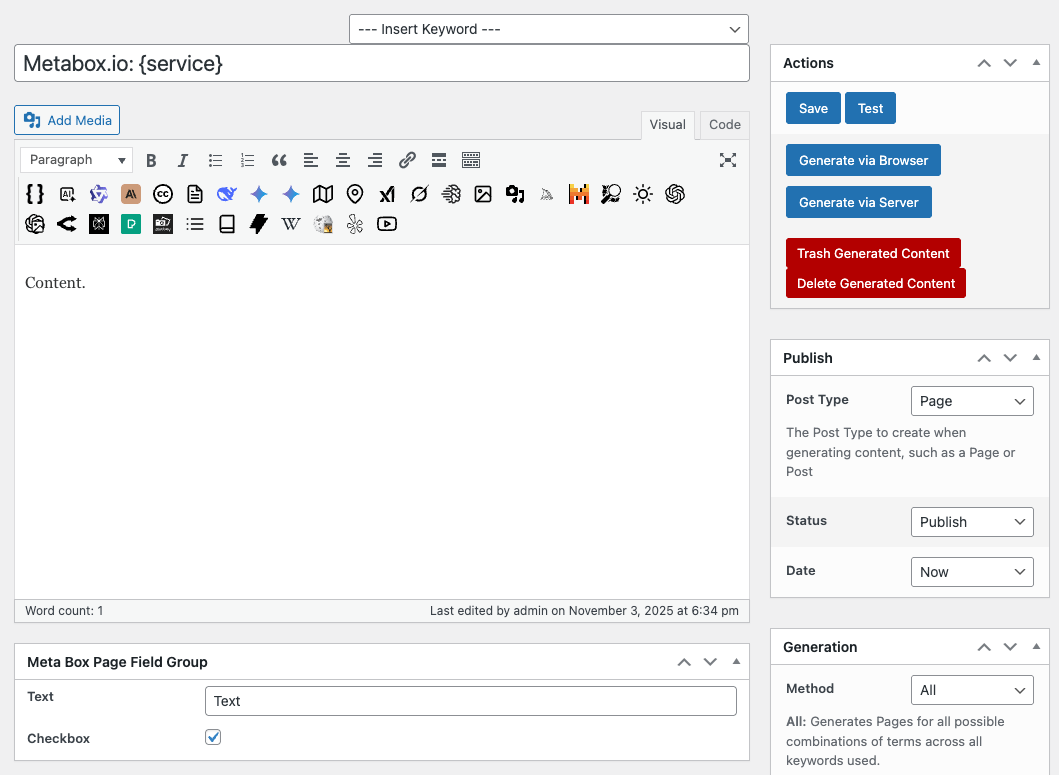This screenshot has width=1059, height=775.
Task: Open the OpenAI content generation tool
Action: [675, 194]
